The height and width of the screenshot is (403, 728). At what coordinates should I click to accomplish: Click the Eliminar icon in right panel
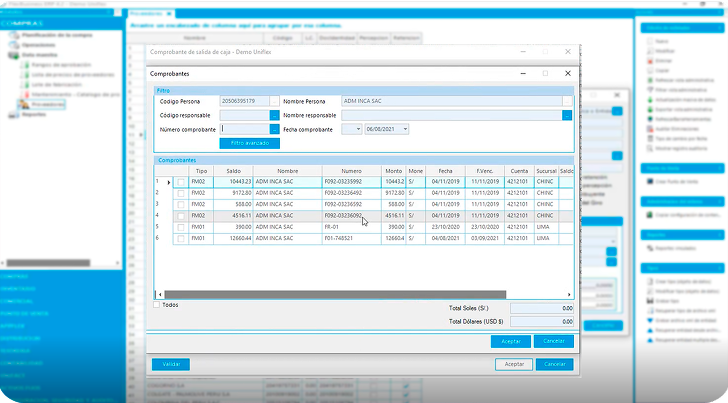[649, 60]
